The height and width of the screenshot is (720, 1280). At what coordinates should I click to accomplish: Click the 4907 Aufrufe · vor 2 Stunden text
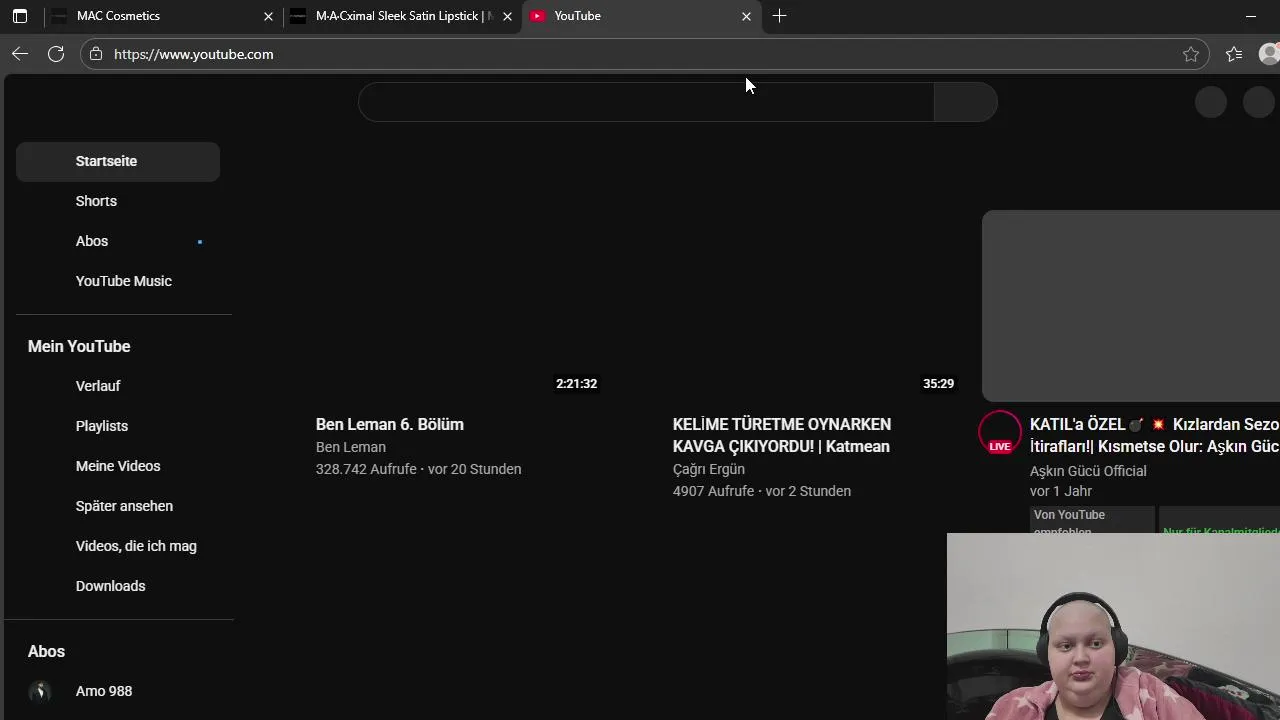(762, 491)
